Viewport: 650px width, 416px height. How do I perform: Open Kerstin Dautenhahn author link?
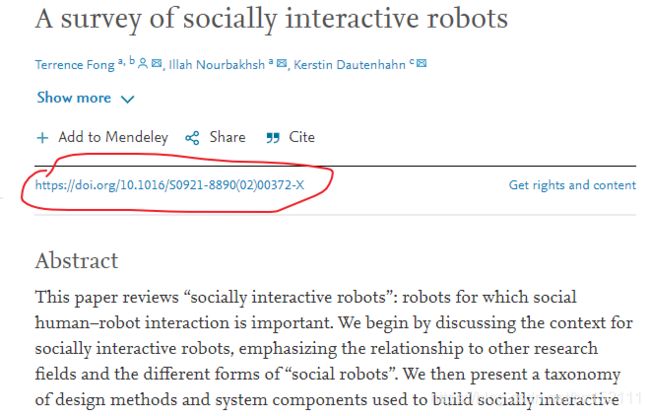point(349,65)
